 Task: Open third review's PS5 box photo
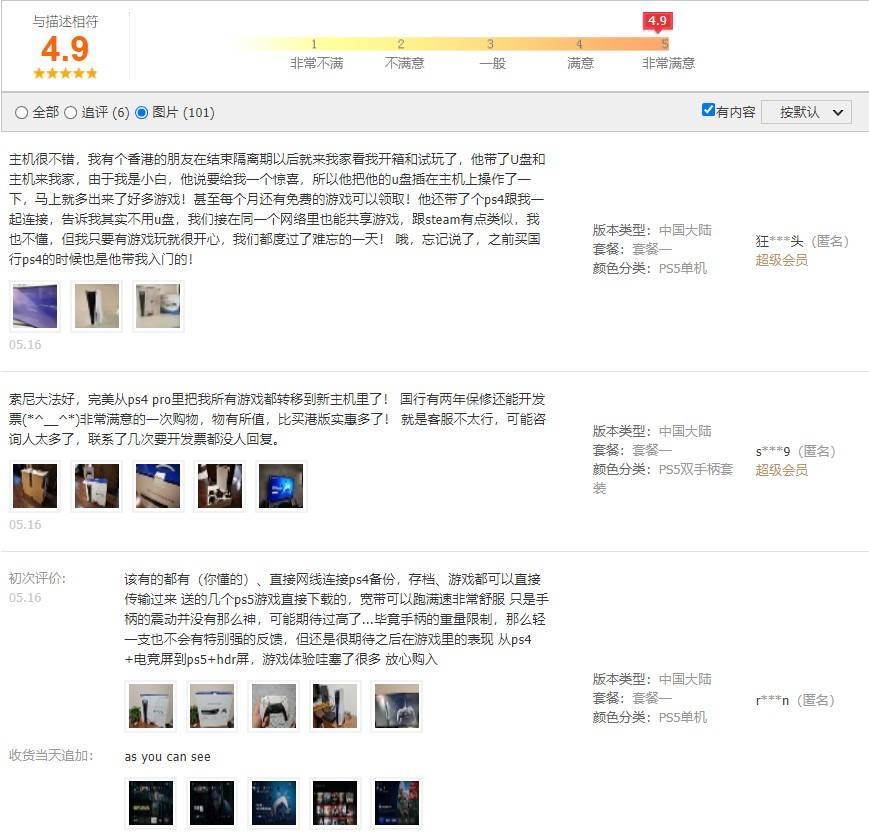(212, 706)
